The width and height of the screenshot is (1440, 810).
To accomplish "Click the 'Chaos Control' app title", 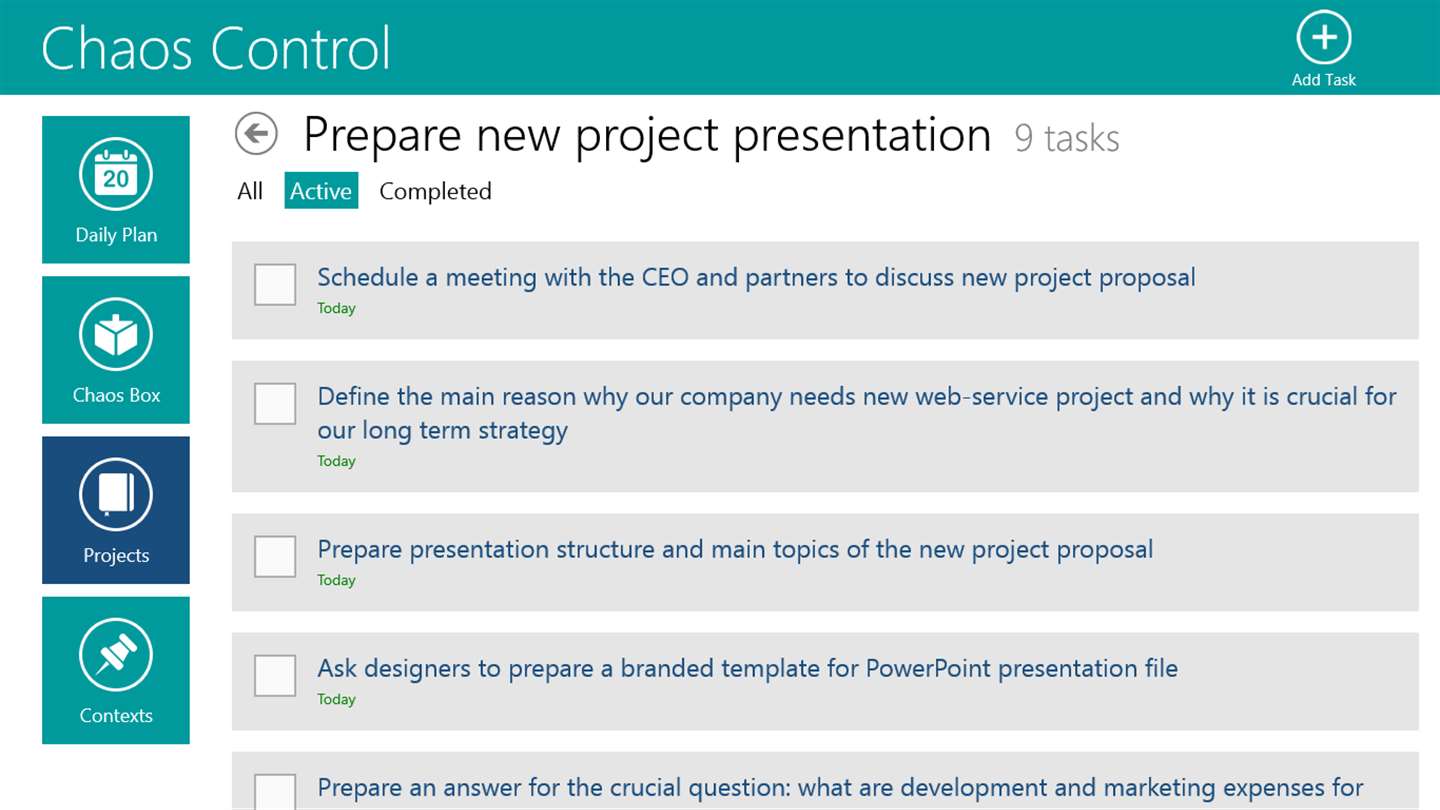I will [216, 47].
